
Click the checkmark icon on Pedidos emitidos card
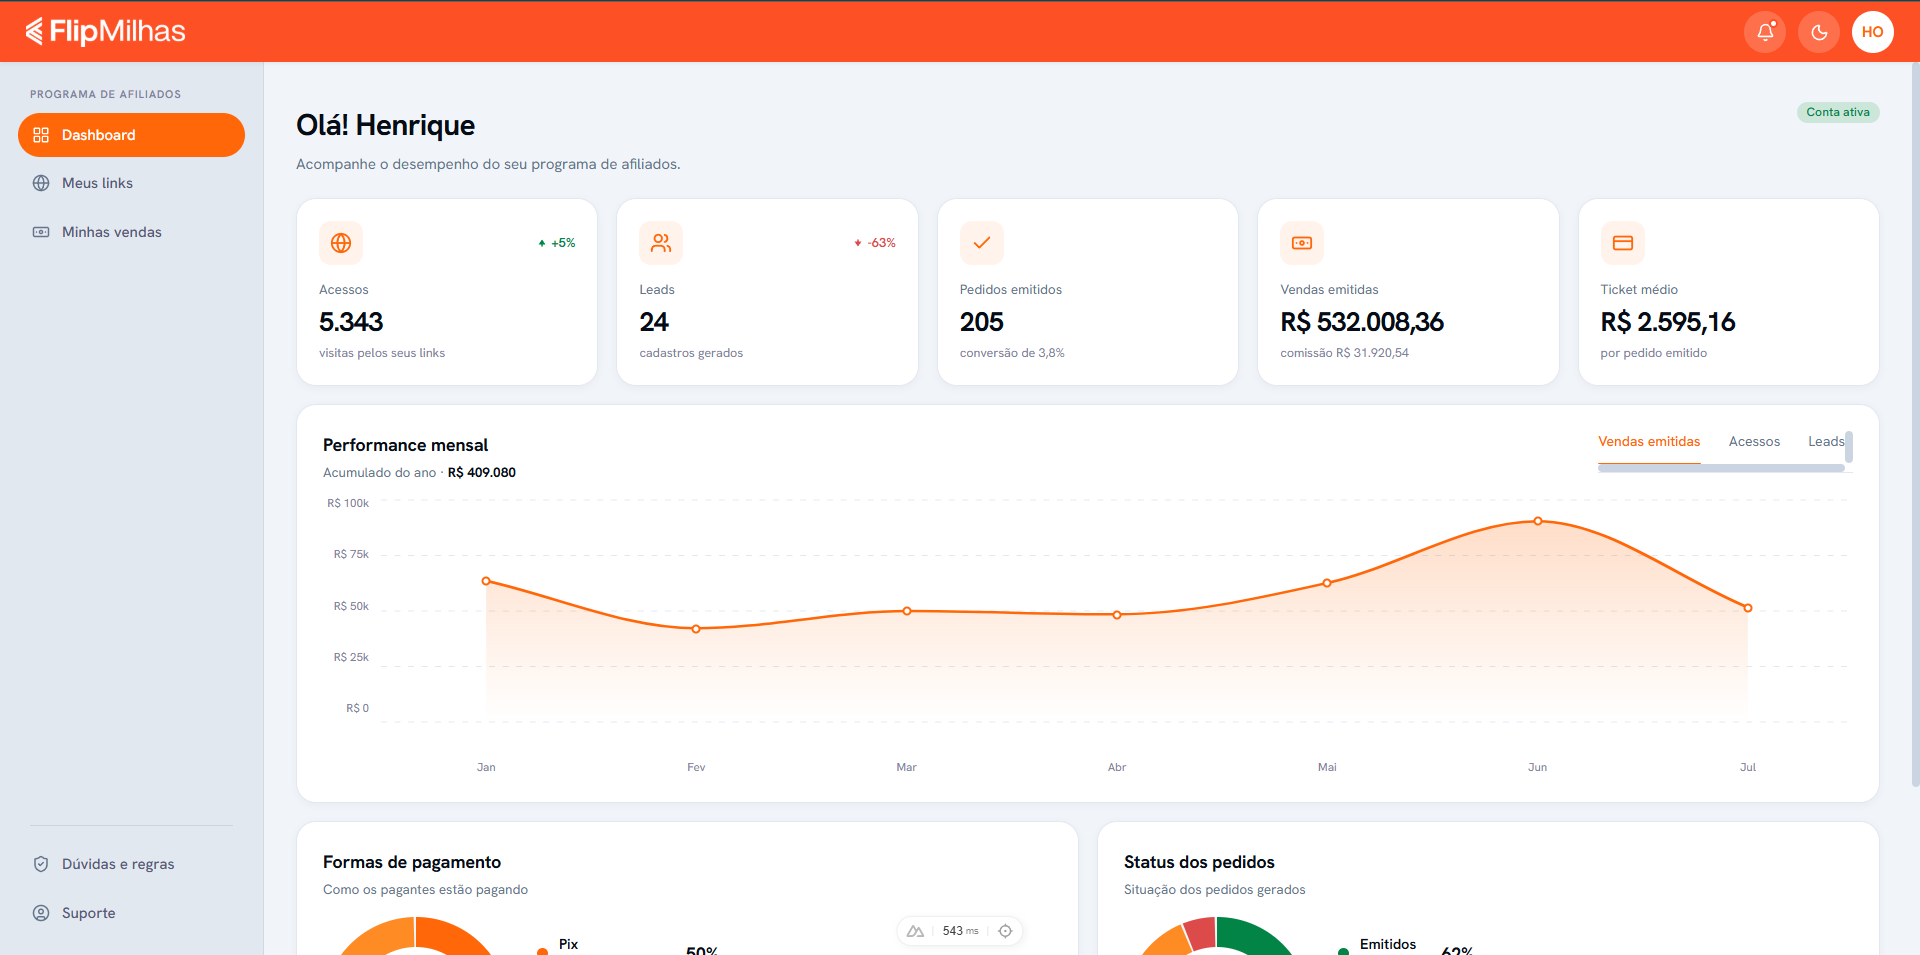click(x=982, y=243)
